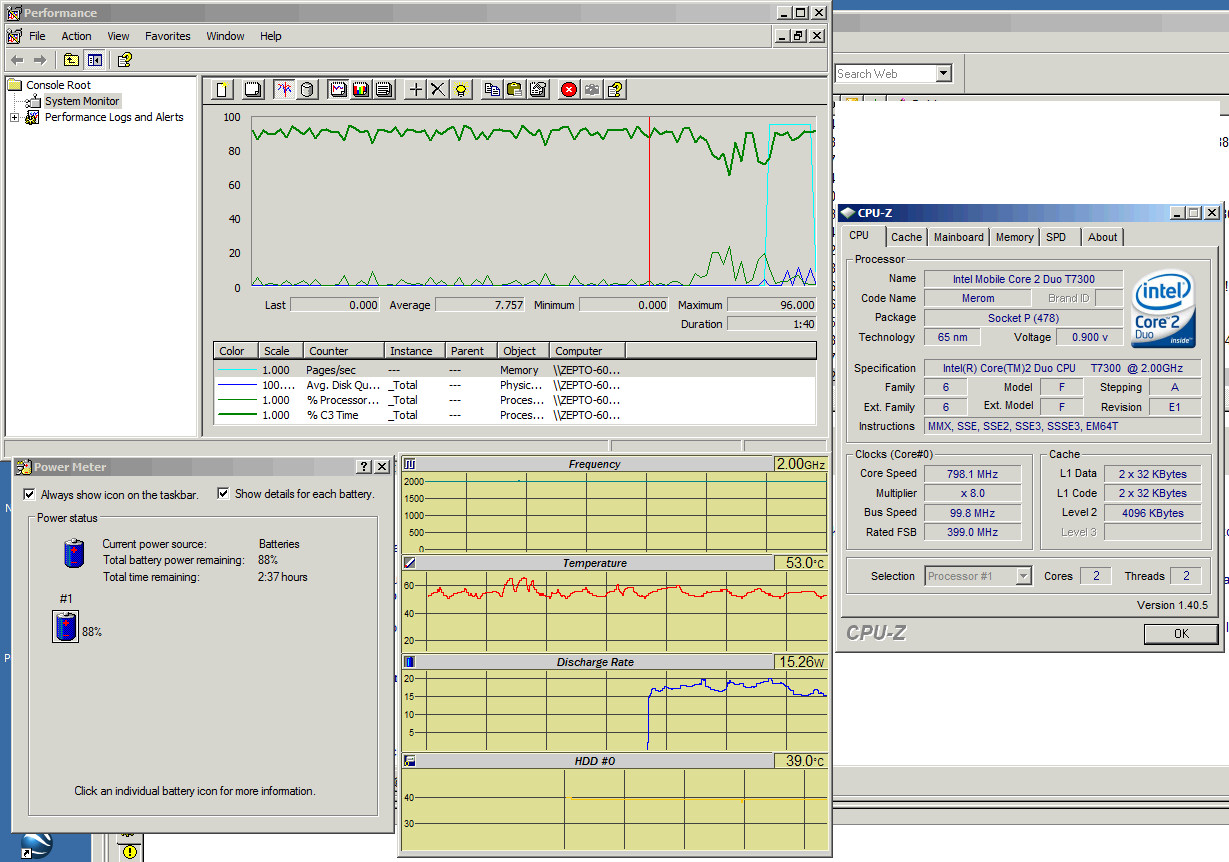Viewport: 1229px width, 862px height.
Task: Toggle the Highlight lightbulb icon
Action: click(460, 89)
